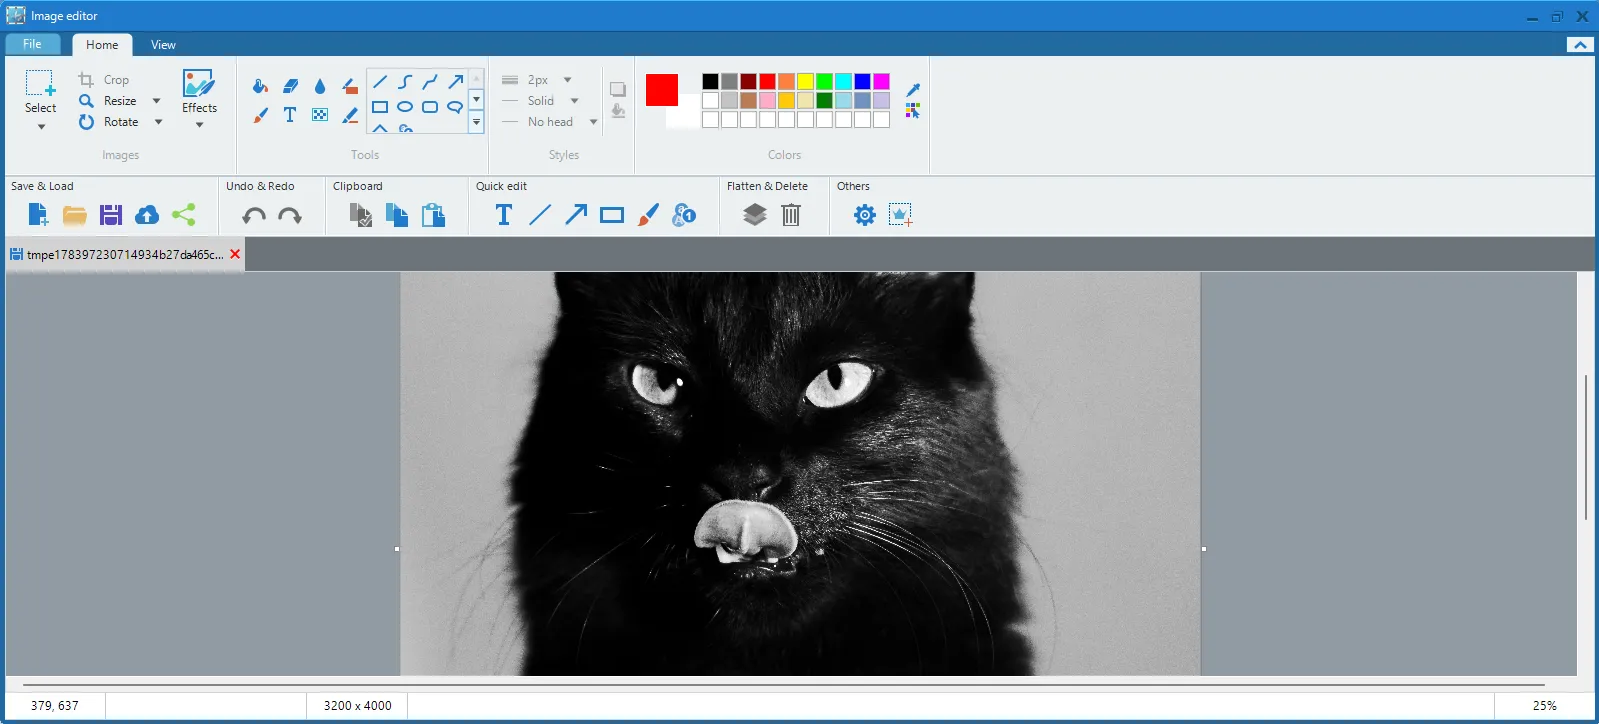
Task: Redo the last action
Action: point(290,215)
